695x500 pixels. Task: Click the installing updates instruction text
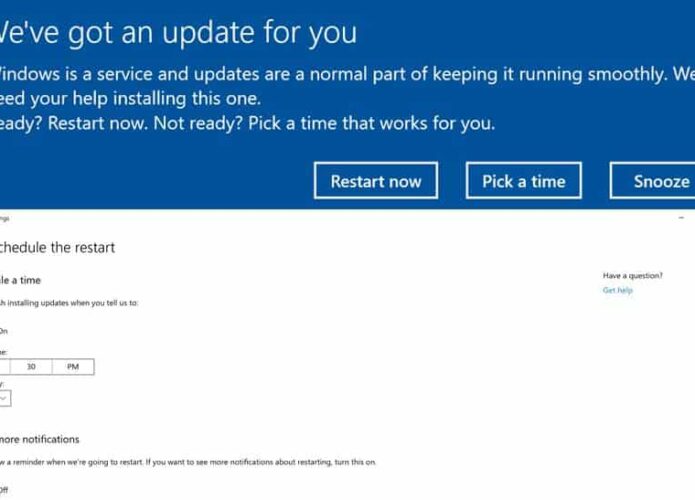point(69,303)
